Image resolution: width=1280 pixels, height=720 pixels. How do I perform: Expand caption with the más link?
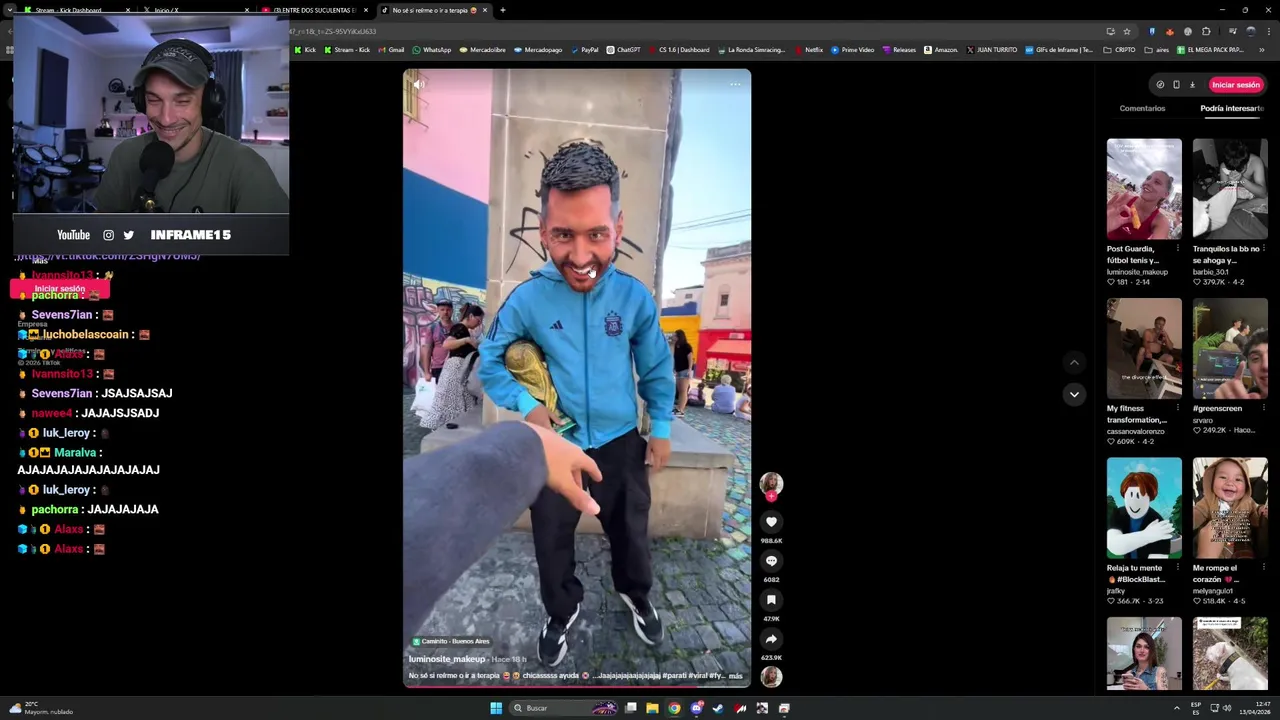(x=736, y=676)
